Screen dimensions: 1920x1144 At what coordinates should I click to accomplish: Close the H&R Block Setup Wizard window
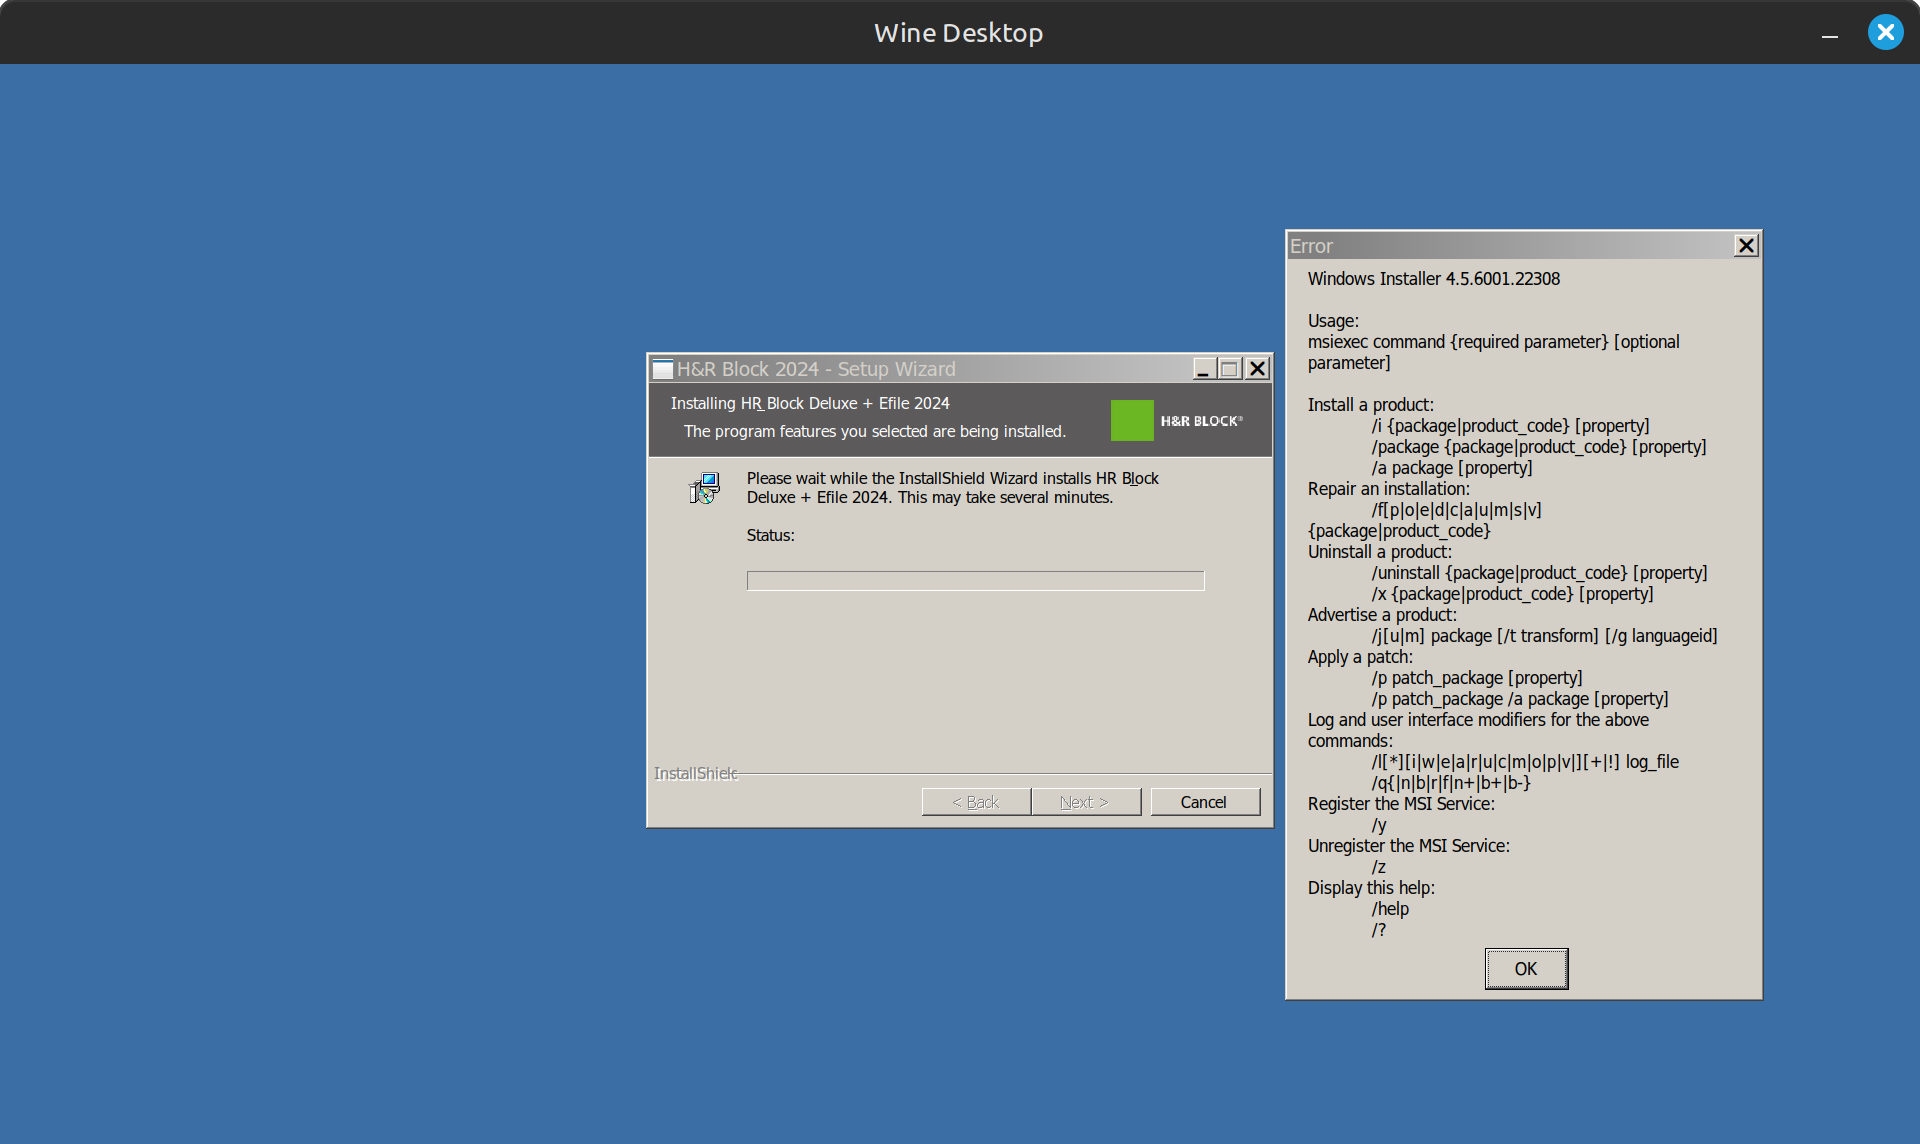pos(1257,369)
